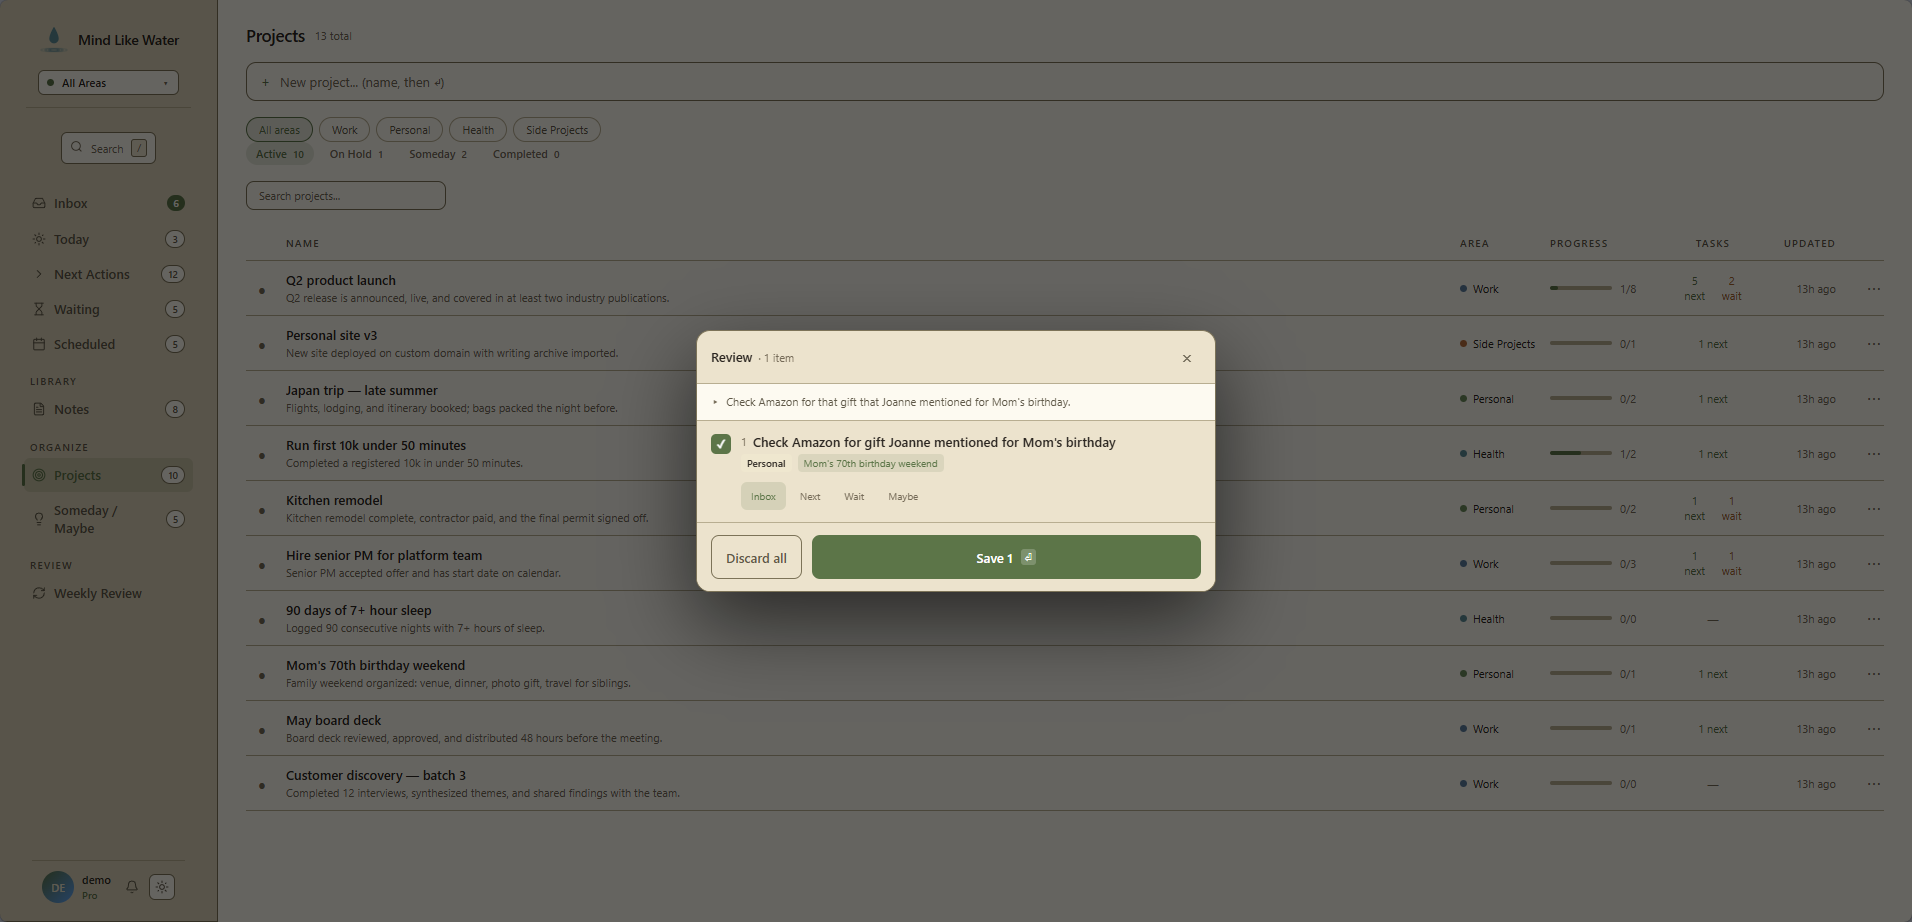Click Discard all button

(756, 557)
